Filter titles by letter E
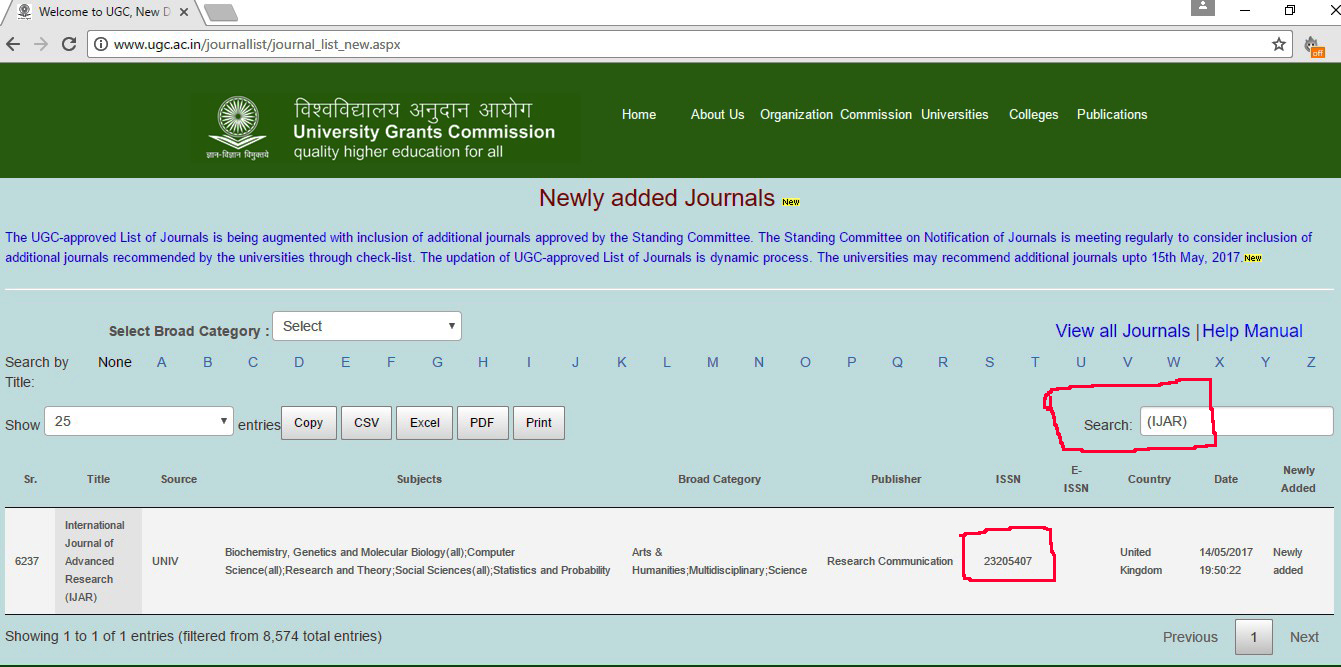 [x=346, y=362]
